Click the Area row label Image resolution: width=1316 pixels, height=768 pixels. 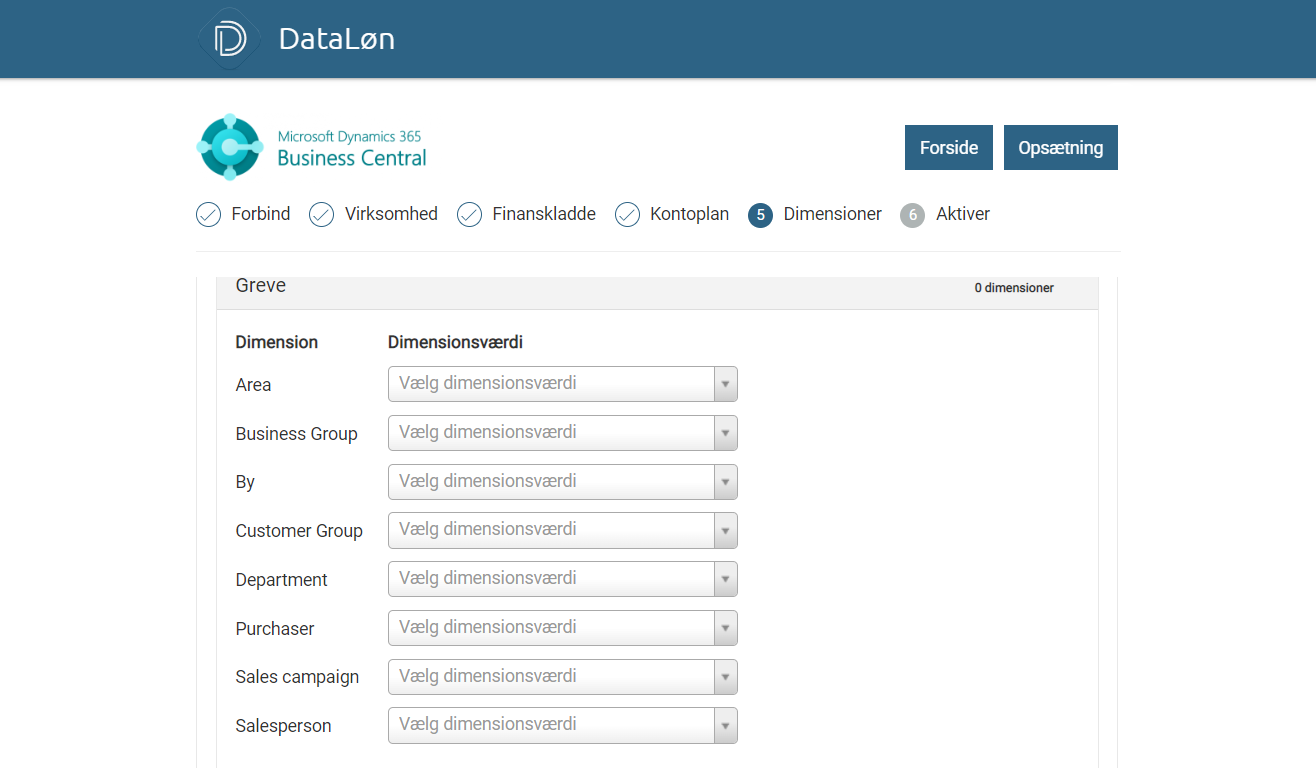coord(253,385)
